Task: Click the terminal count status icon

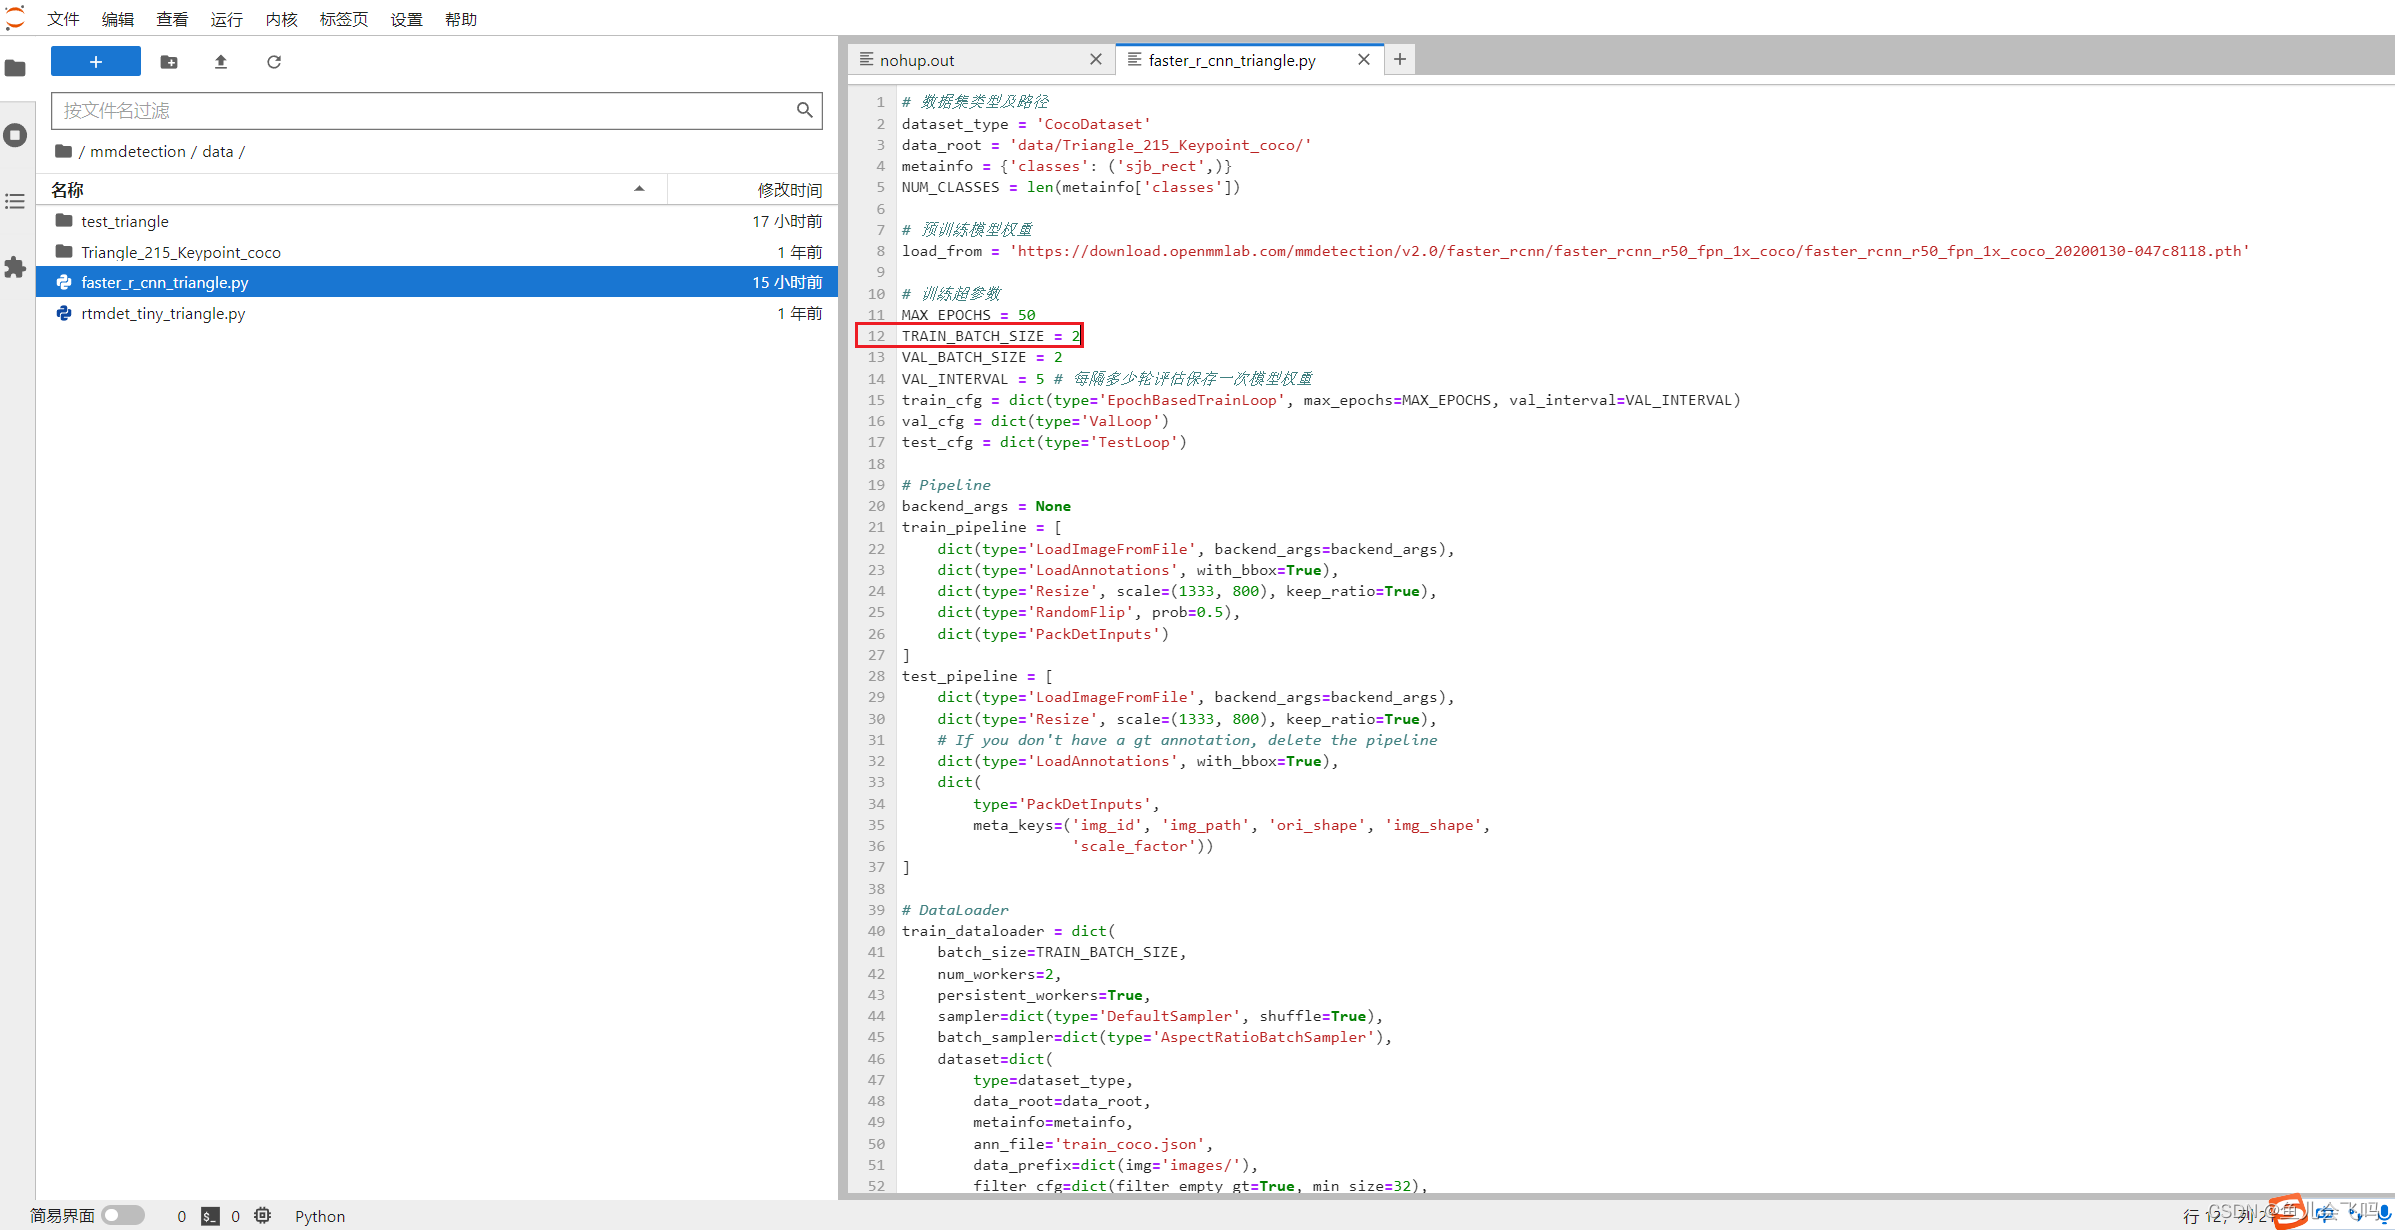Action: [210, 1216]
